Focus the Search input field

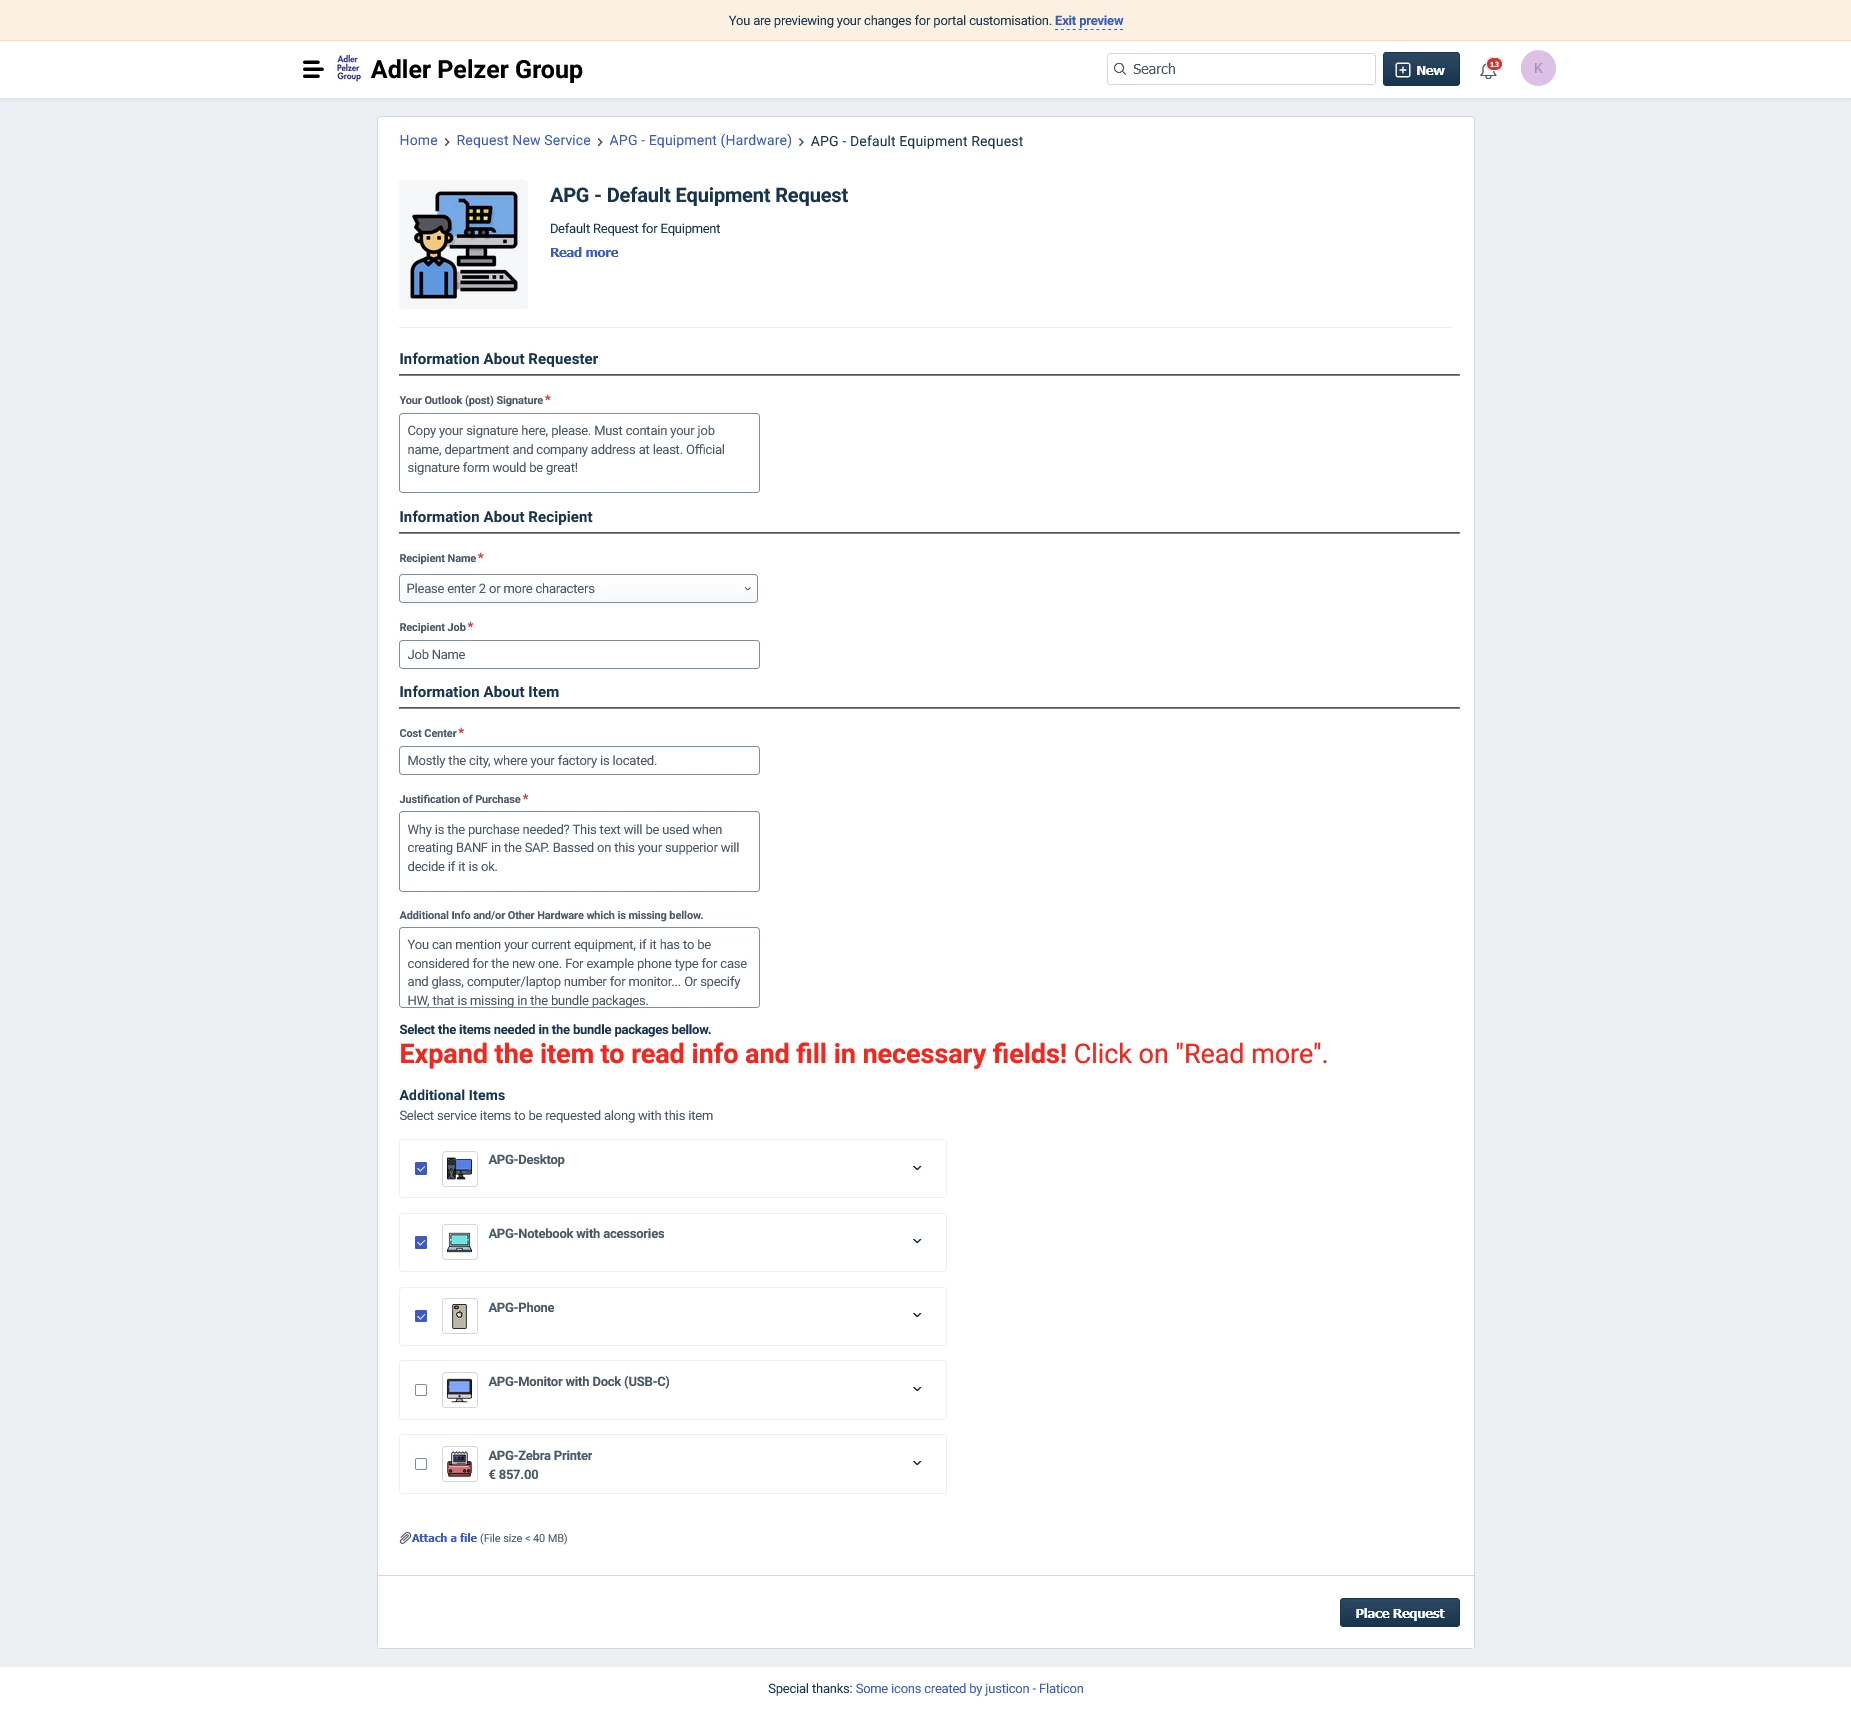1241,69
